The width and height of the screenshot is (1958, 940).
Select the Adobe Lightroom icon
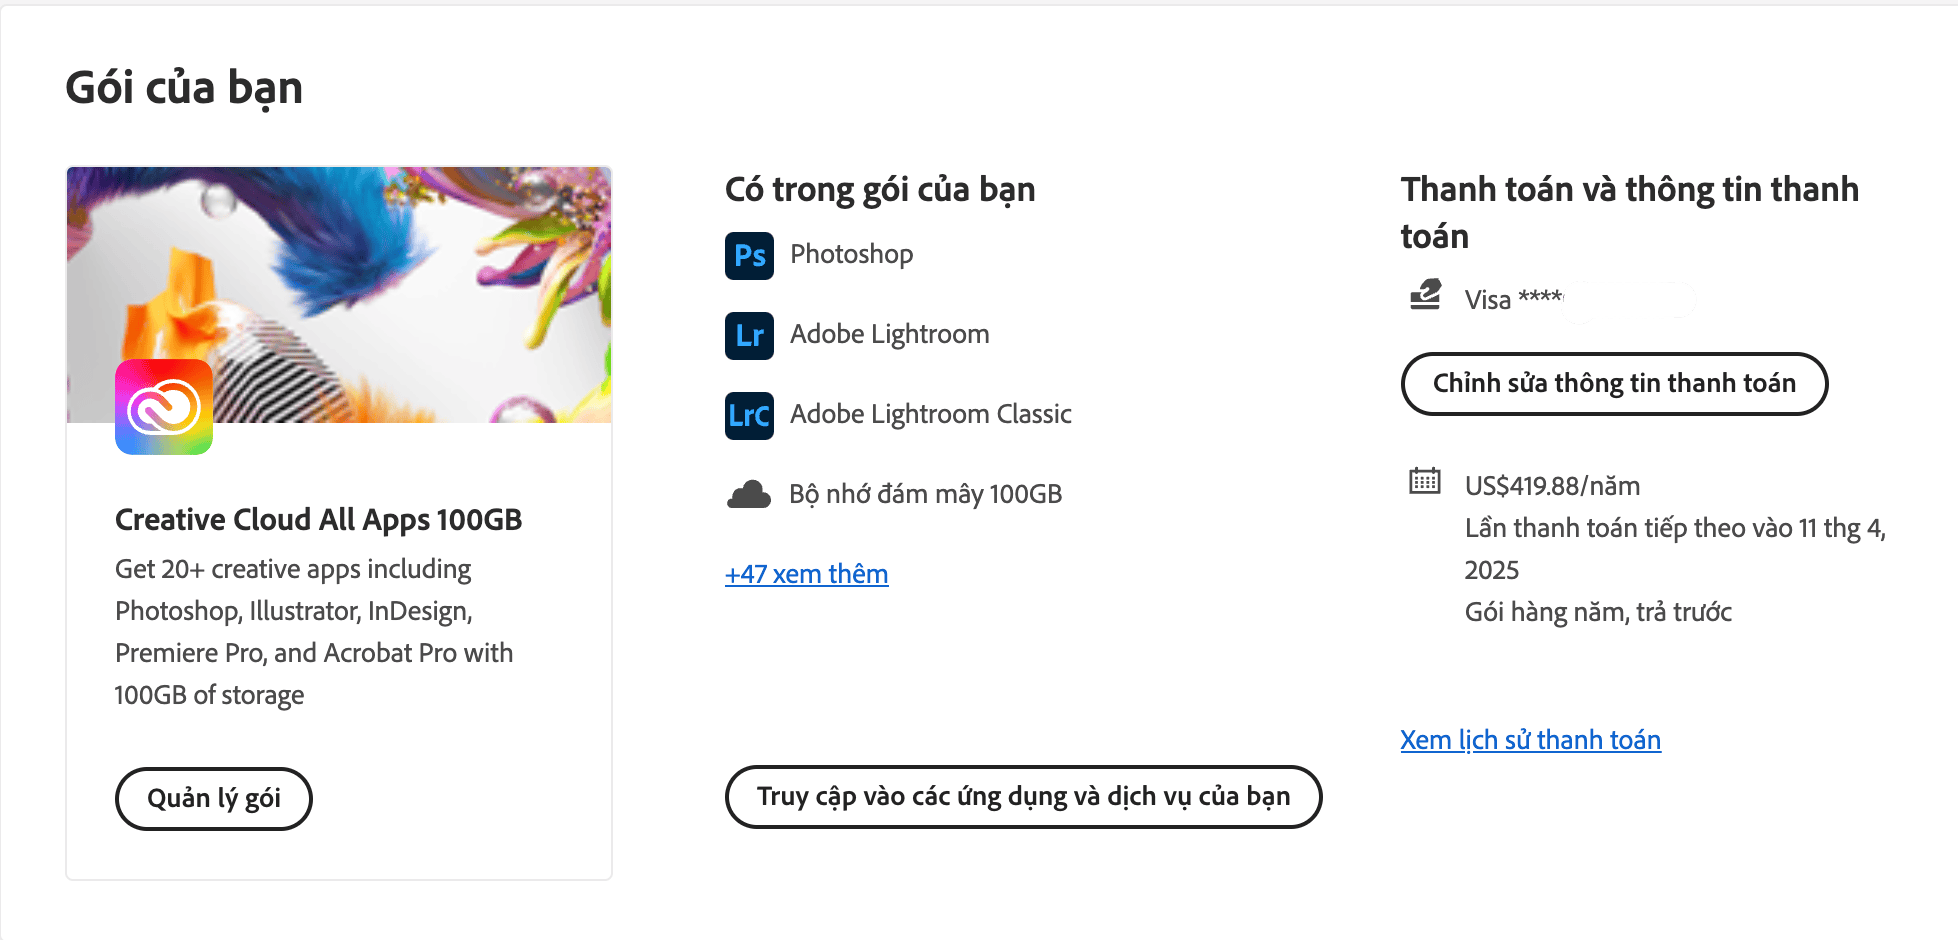click(748, 336)
